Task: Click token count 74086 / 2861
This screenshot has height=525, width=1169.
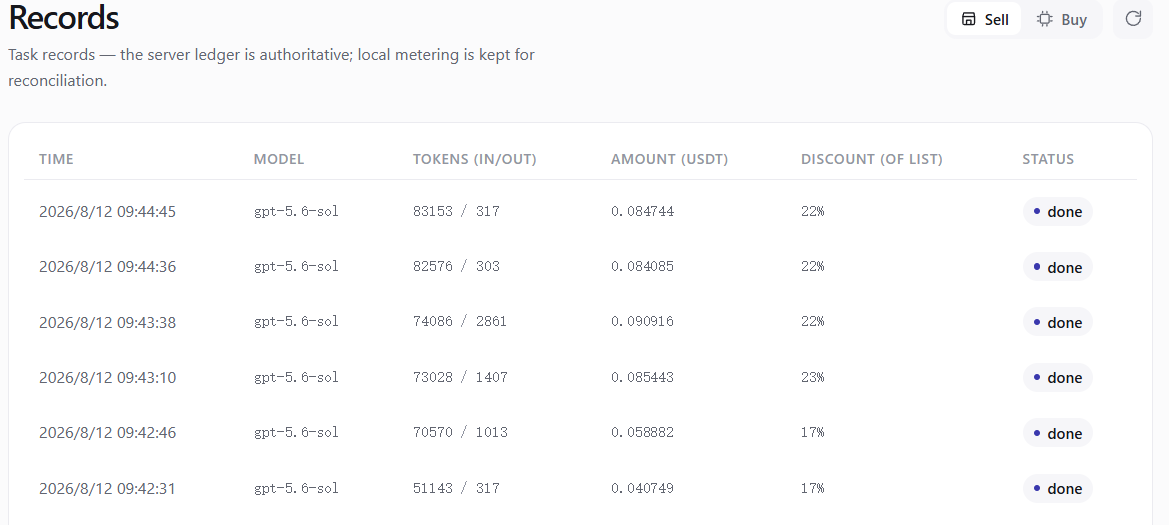Action: click(460, 322)
